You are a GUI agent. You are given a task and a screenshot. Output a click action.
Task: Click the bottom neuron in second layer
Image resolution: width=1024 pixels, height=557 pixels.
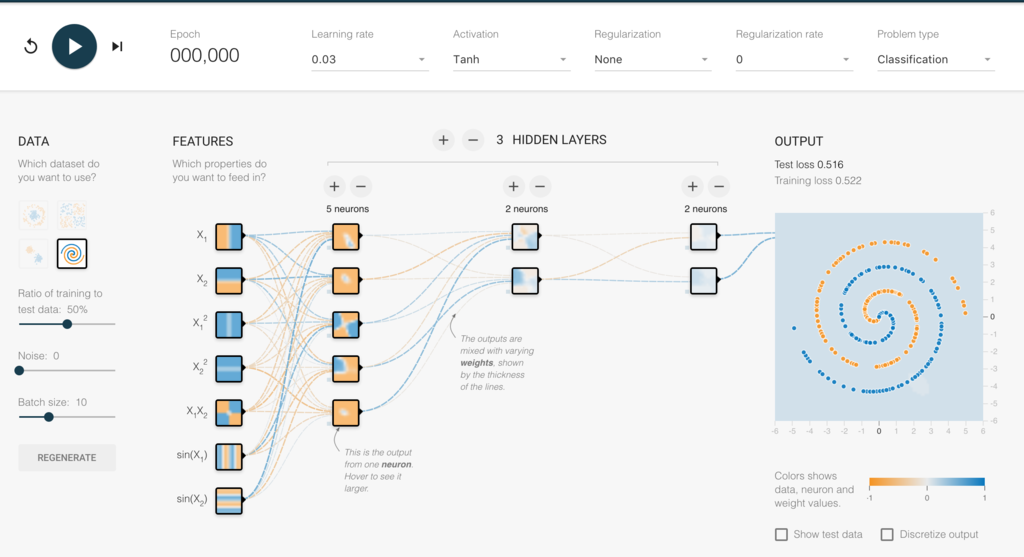point(525,281)
